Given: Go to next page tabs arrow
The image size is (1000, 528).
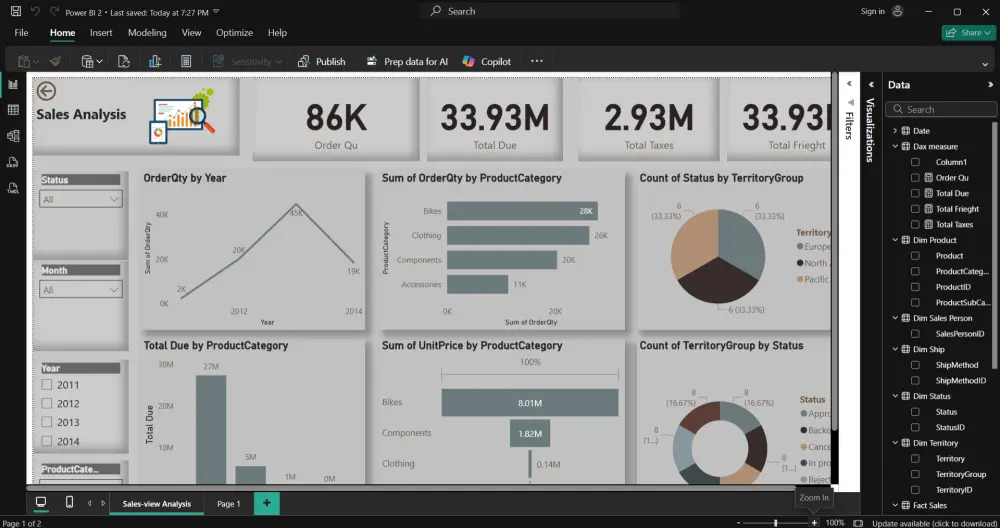Looking at the screenshot, I should (103, 503).
